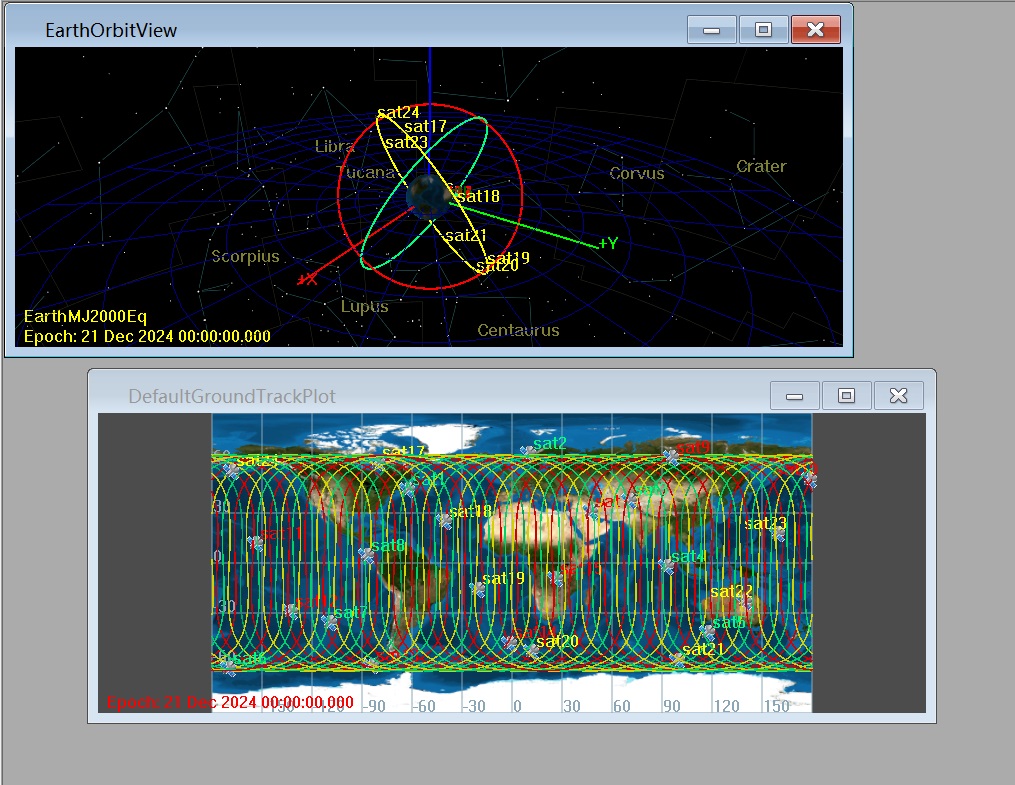Click the Corvus constellation label
1015x785 pixels.
(x=637, y=173)
